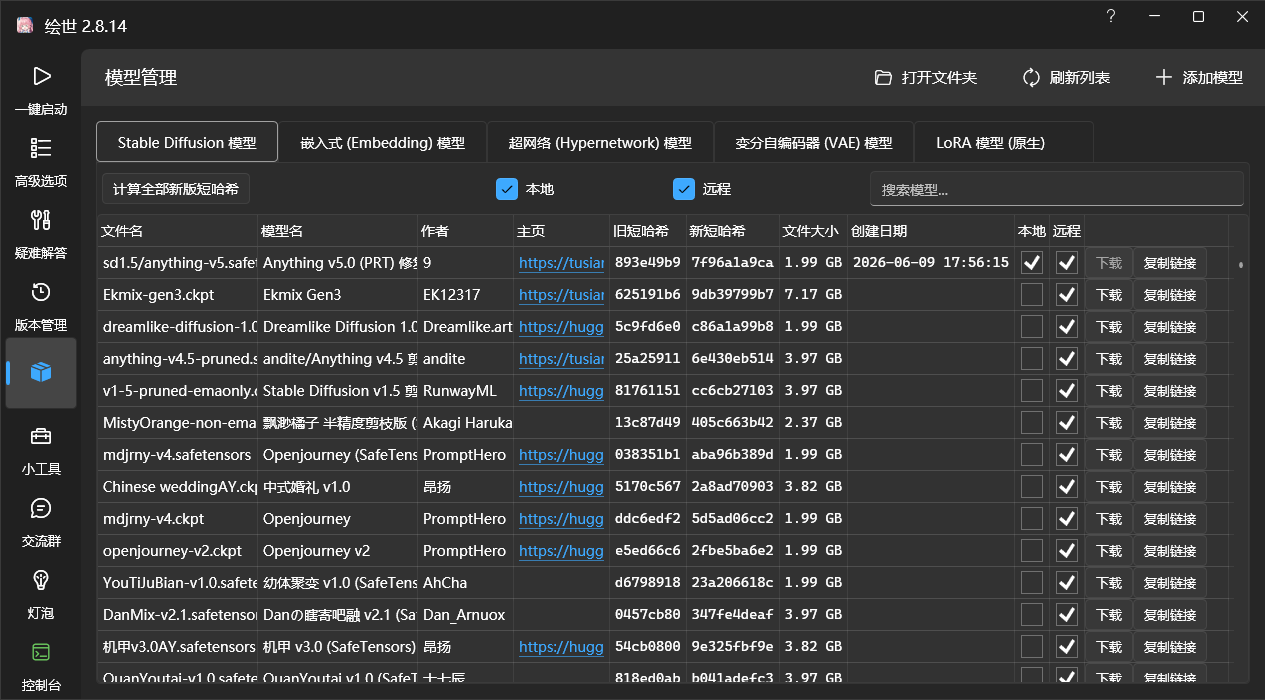
Task: Toggle 远程 checkbox for openjourney-v2.ckpt row
Action: pyautogui.click(x=1067, y=551)
